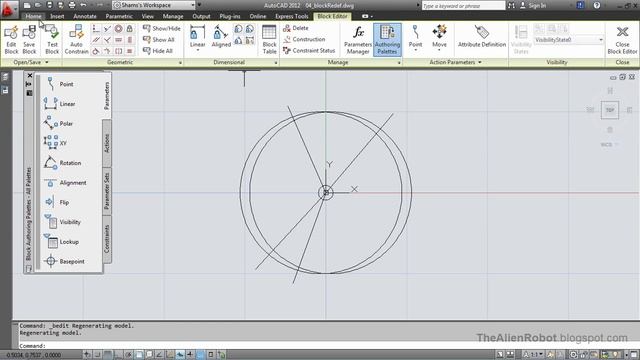Click Sign In
This screenshot has width=640, height=360.
point(533,6)
